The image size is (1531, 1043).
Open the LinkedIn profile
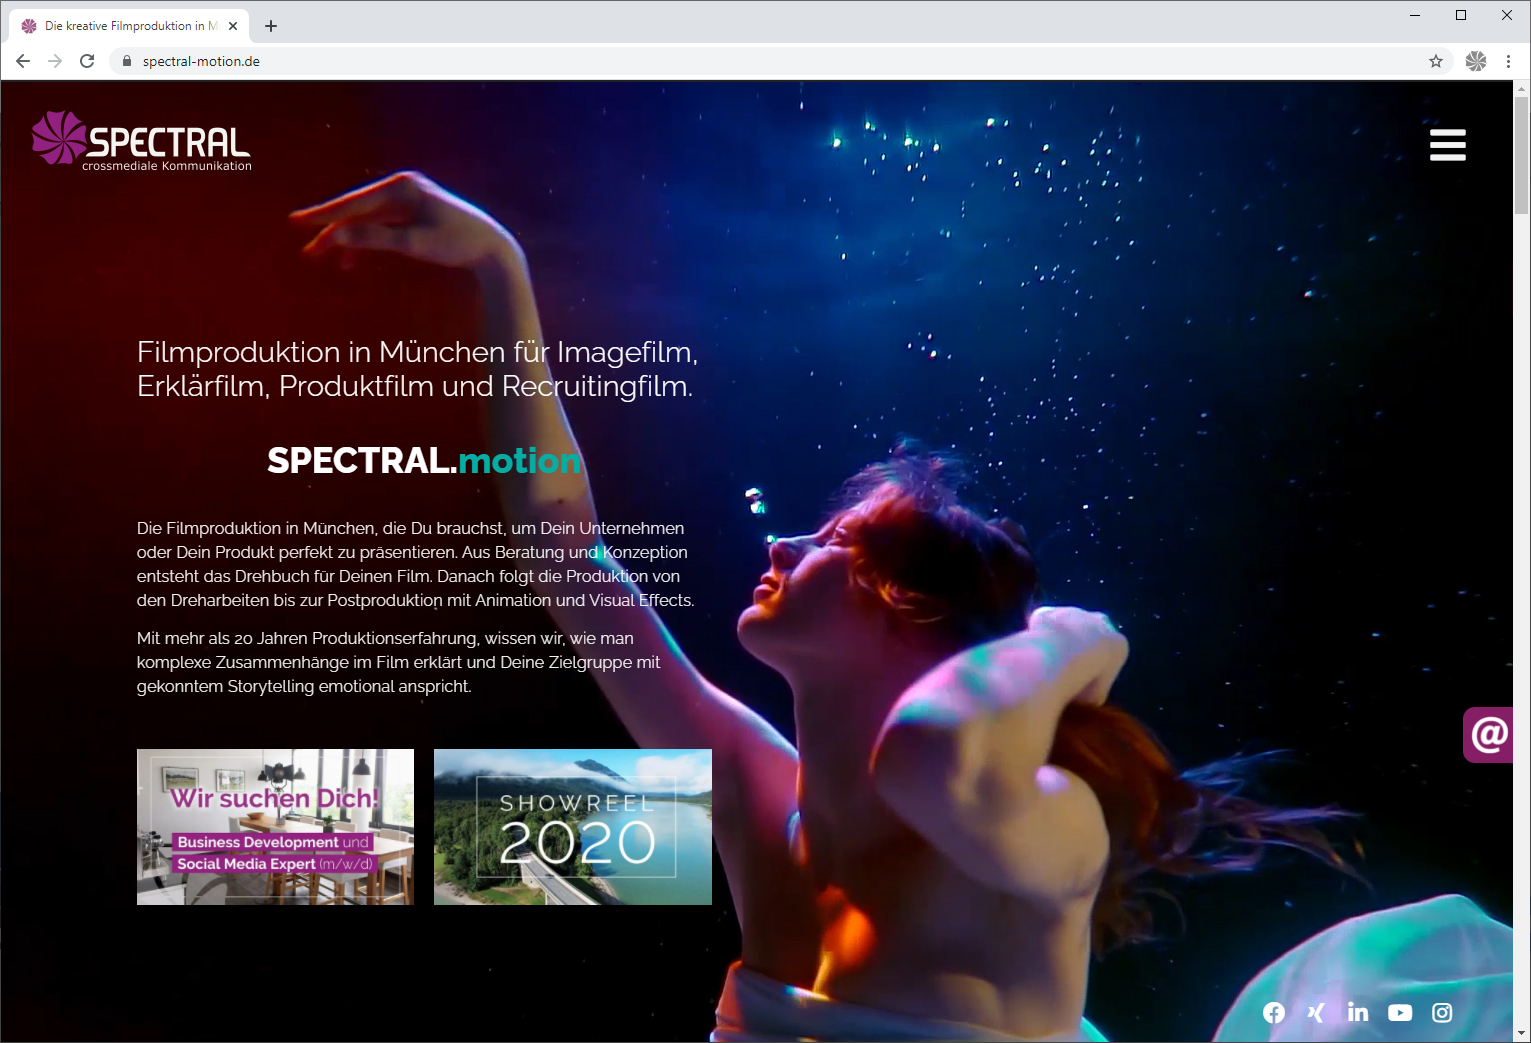(1358, 1013)
